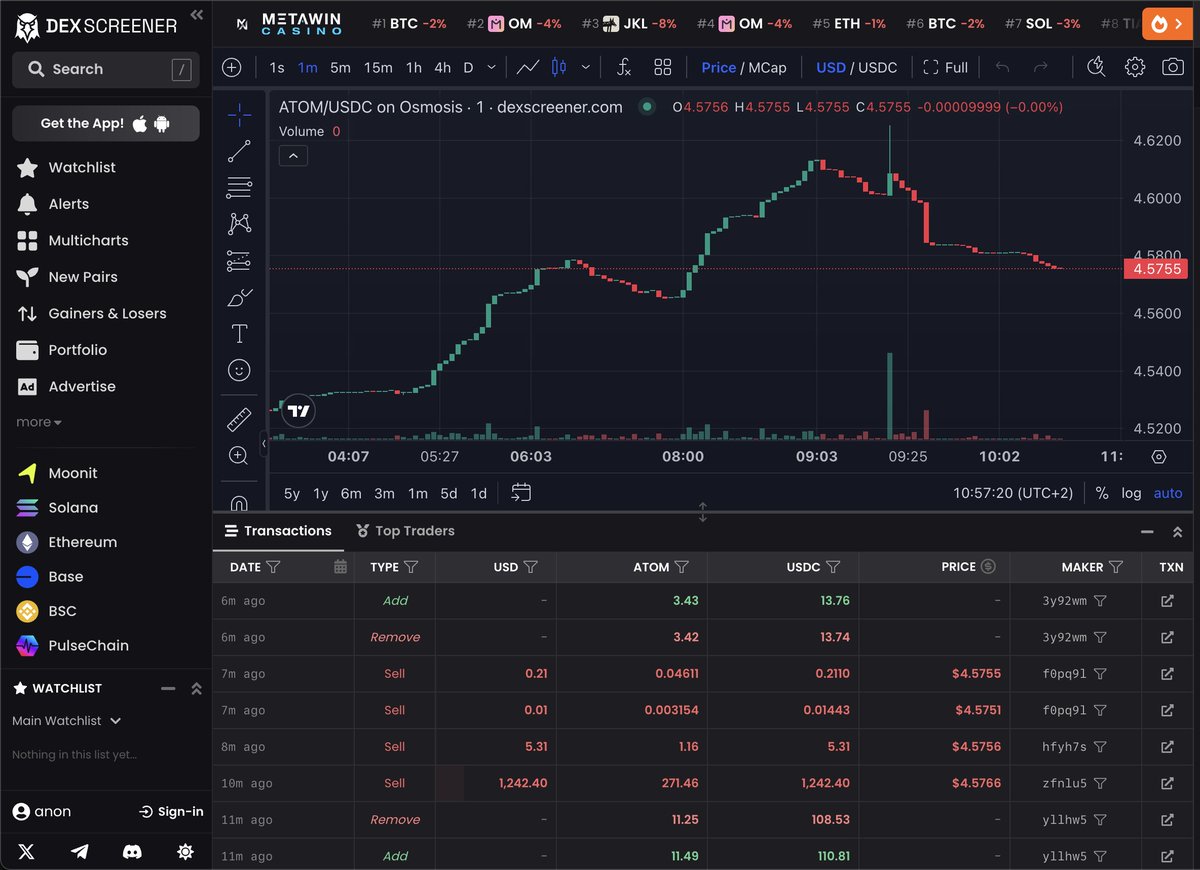Open the Fibonacci retracement tool
Viewport: 1200px width, 870px height.
click(x=239, y=187)
